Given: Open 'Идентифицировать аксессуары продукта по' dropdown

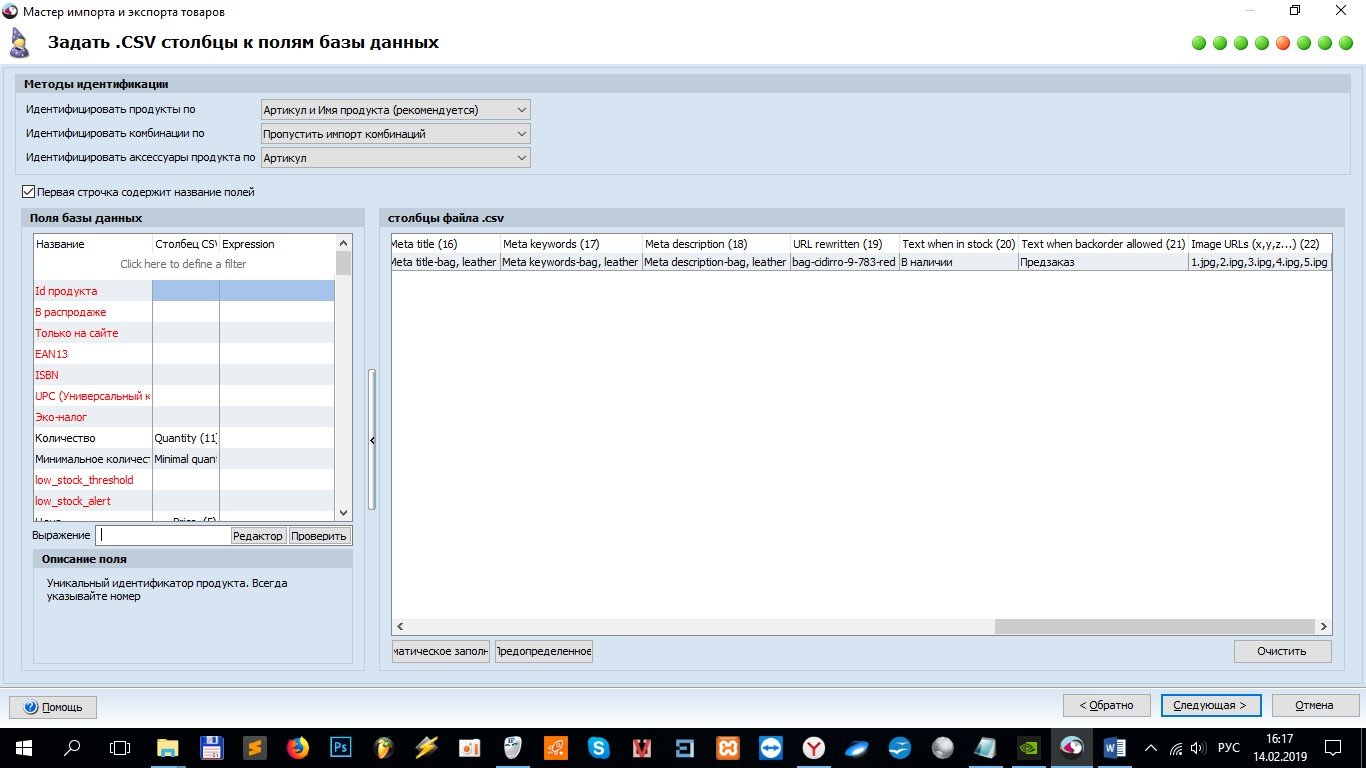Looking at the screenshot, I should (395, 158).
